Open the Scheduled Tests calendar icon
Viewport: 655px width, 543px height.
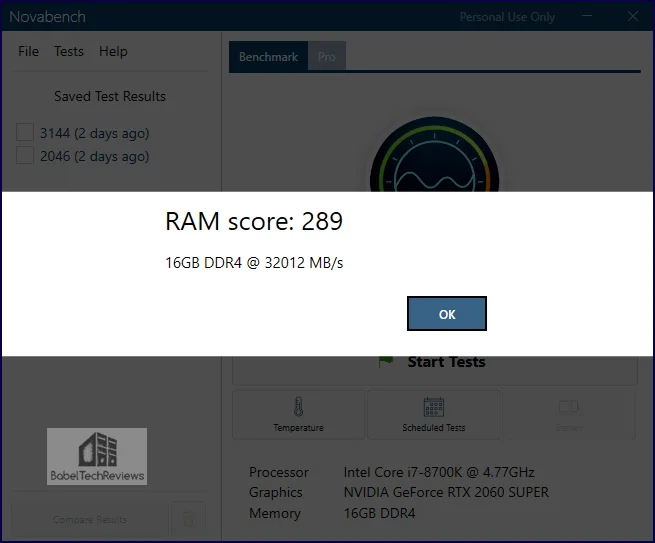[x=434, y=406]
